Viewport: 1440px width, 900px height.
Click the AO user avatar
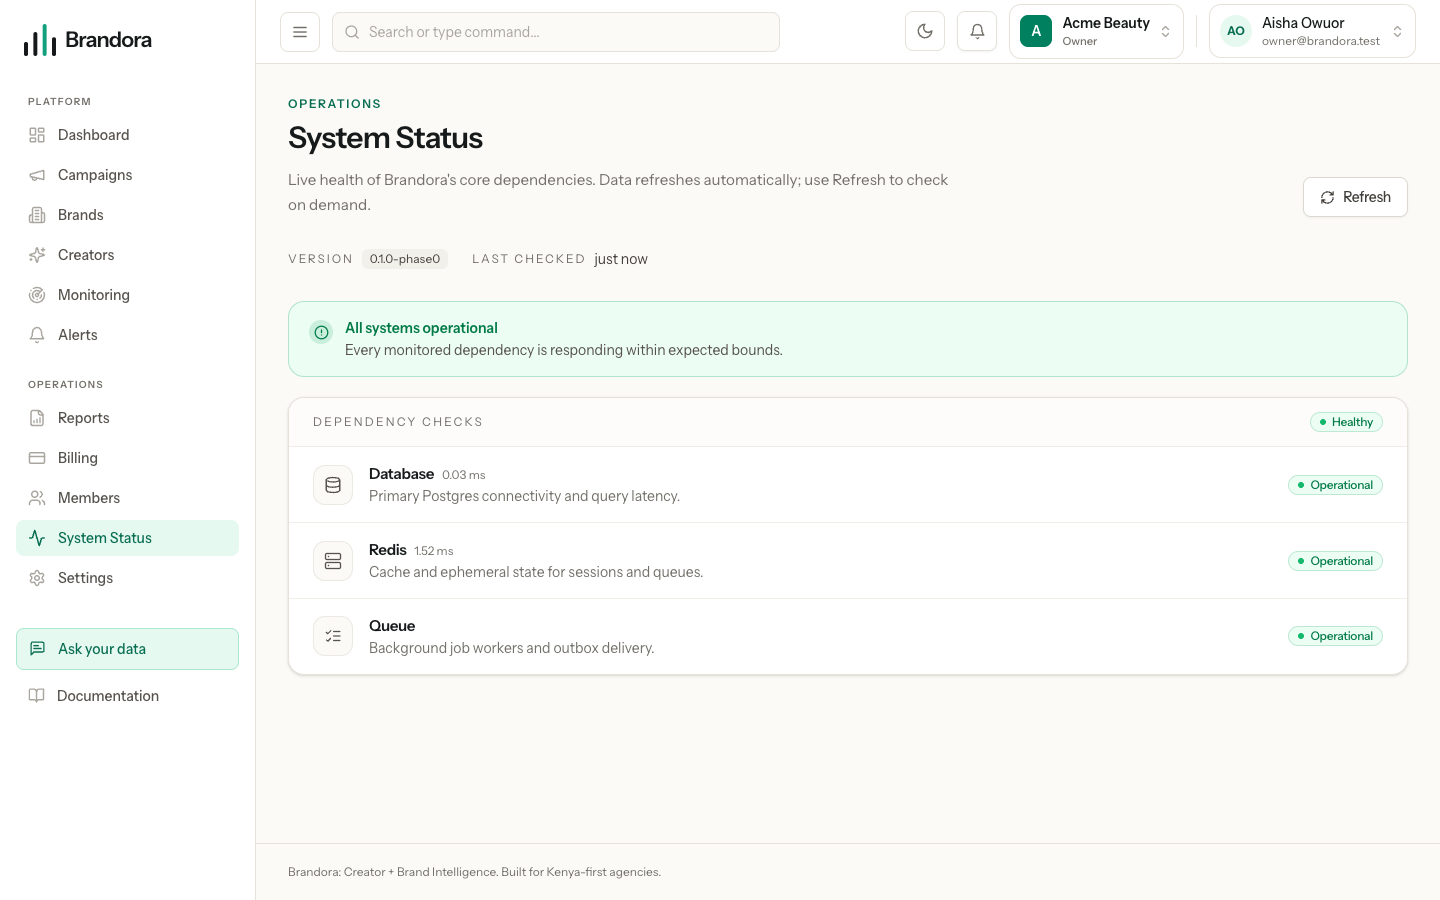point(1236,31)
